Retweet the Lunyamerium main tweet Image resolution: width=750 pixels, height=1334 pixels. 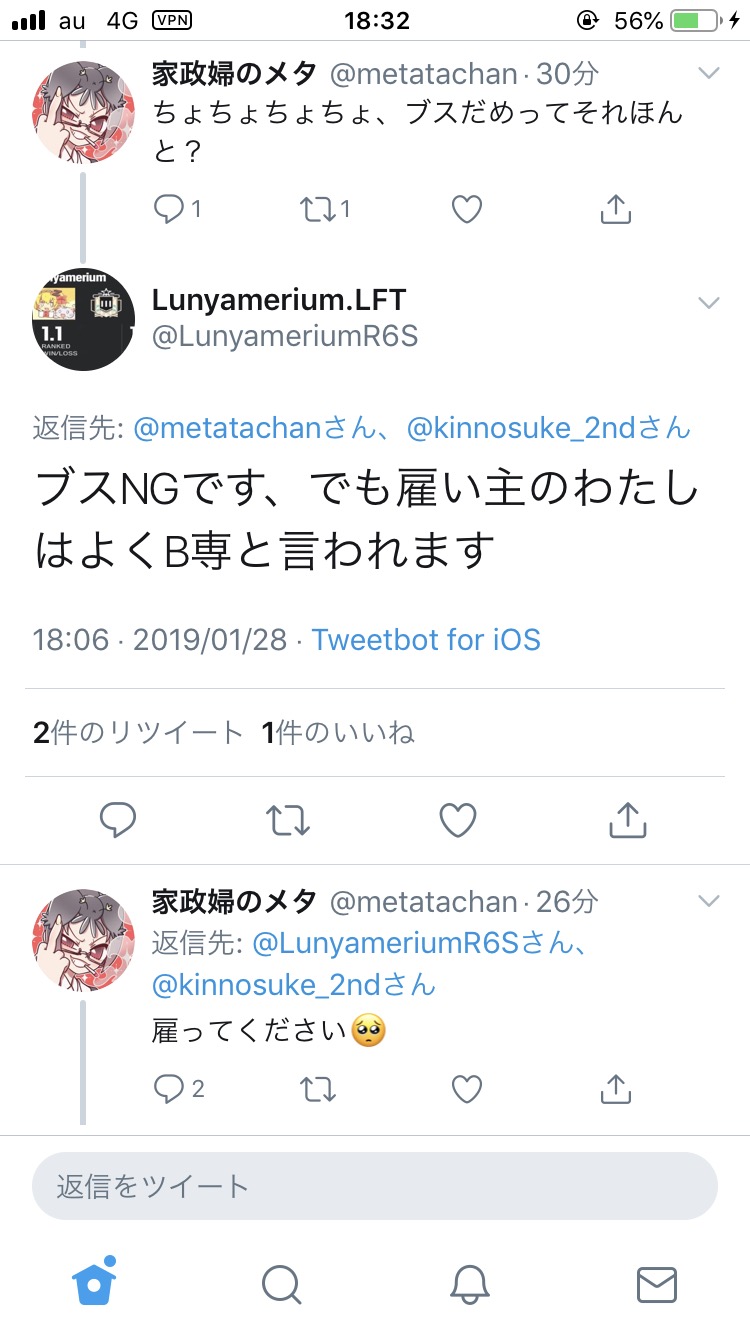[x=289, y=820]
